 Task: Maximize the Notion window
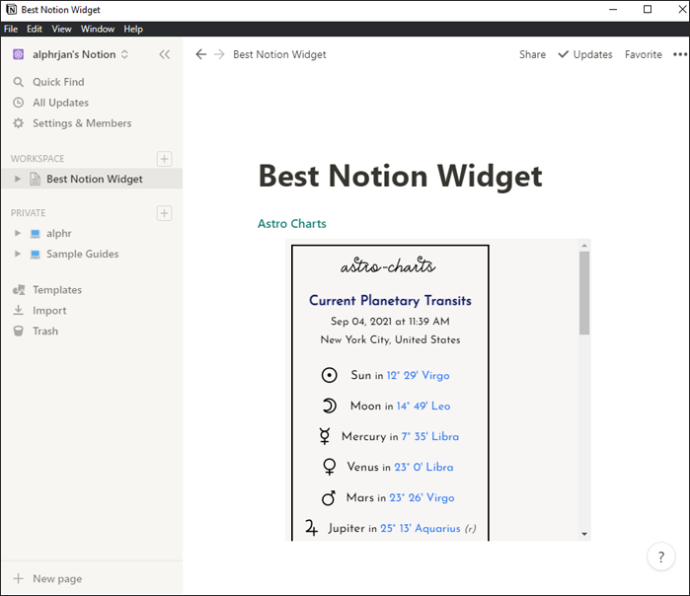(x=647, y=9)
